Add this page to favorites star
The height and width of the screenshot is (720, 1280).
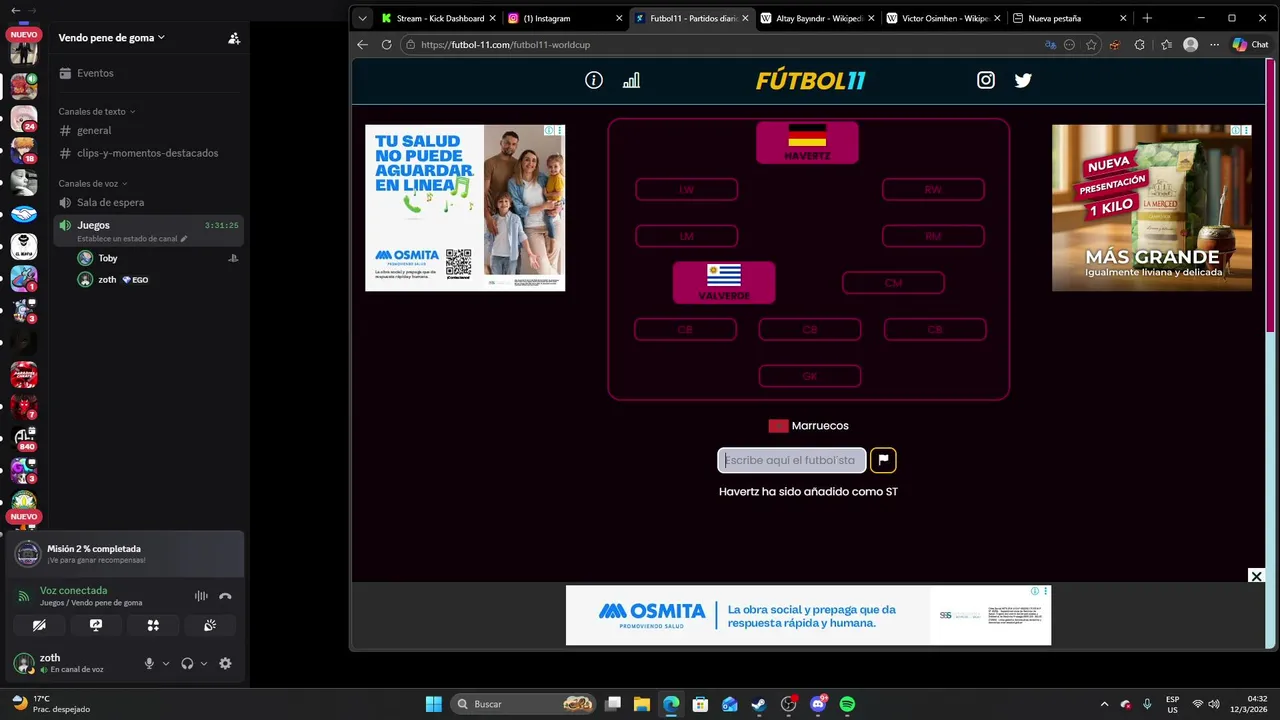(1091, 45)
